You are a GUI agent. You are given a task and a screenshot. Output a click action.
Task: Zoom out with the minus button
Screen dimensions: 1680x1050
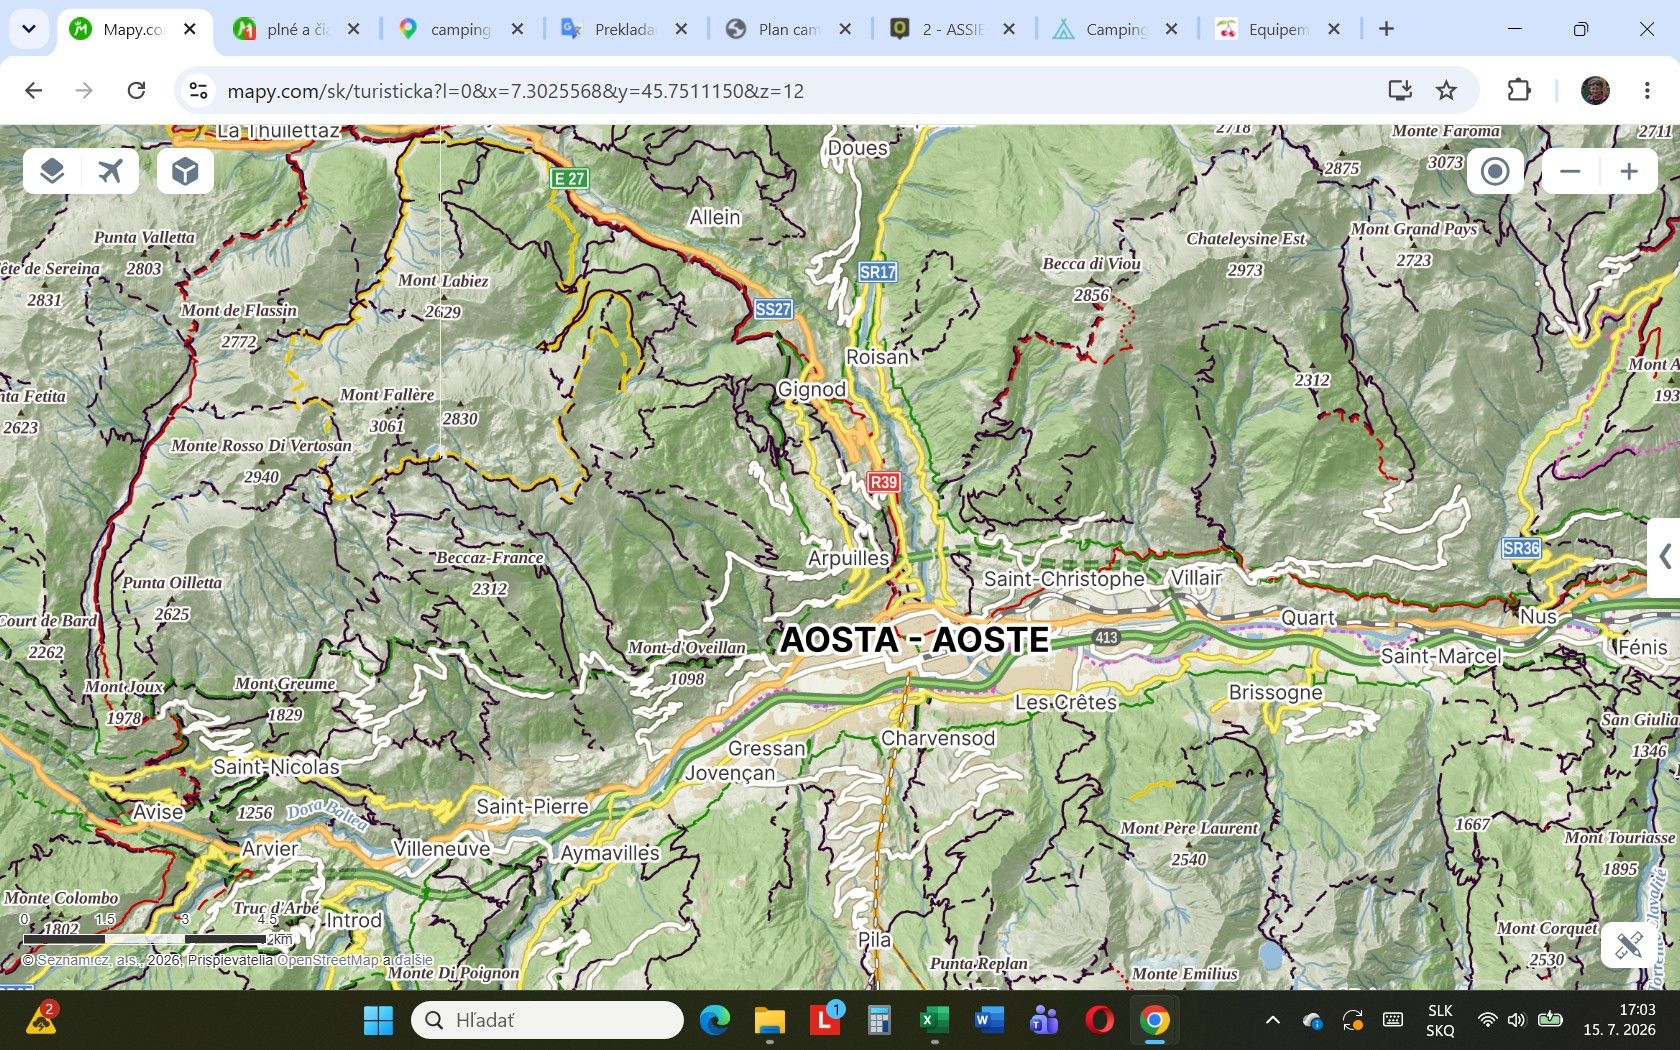(x=1570, y=171)
